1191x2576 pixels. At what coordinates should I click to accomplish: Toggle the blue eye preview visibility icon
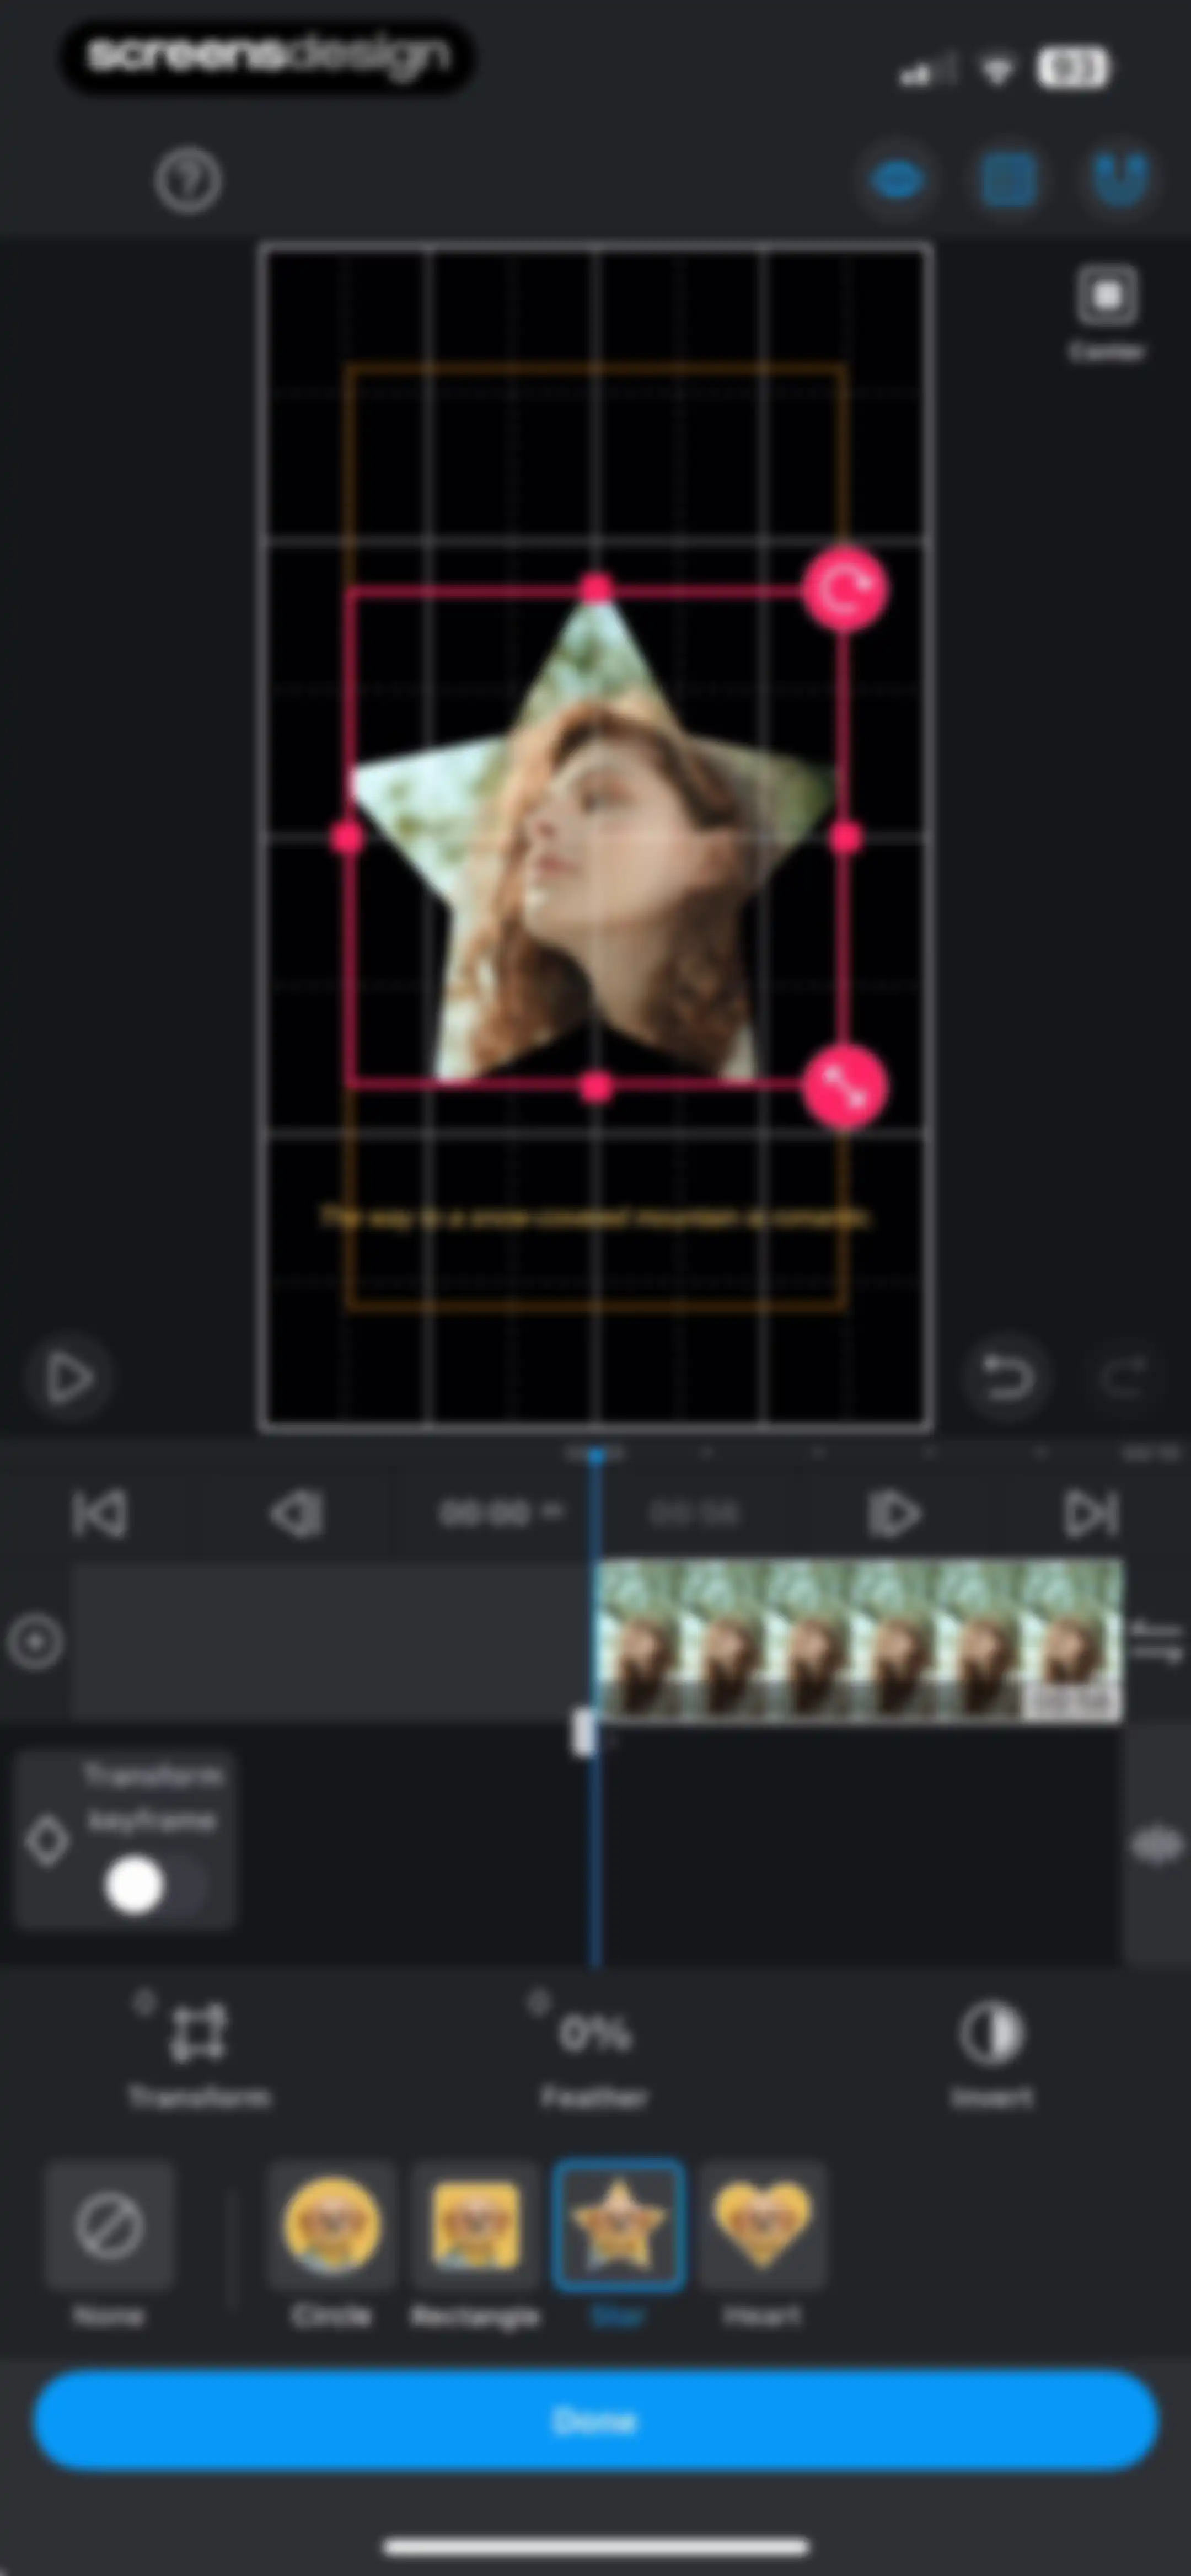tap(897, 181)
